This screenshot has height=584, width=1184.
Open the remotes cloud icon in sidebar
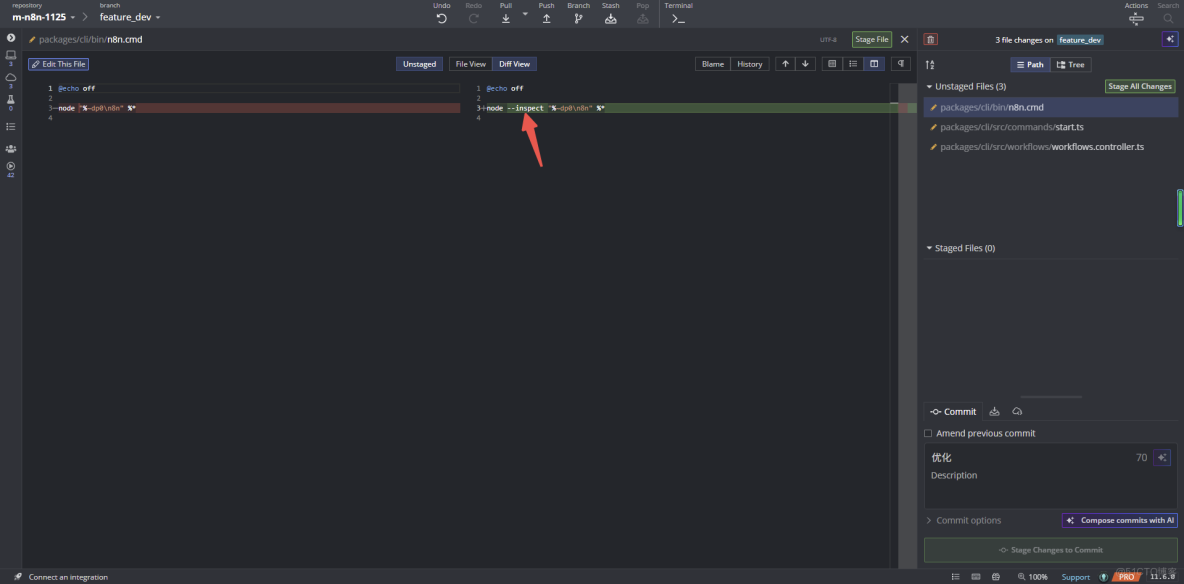pos(11,77)
